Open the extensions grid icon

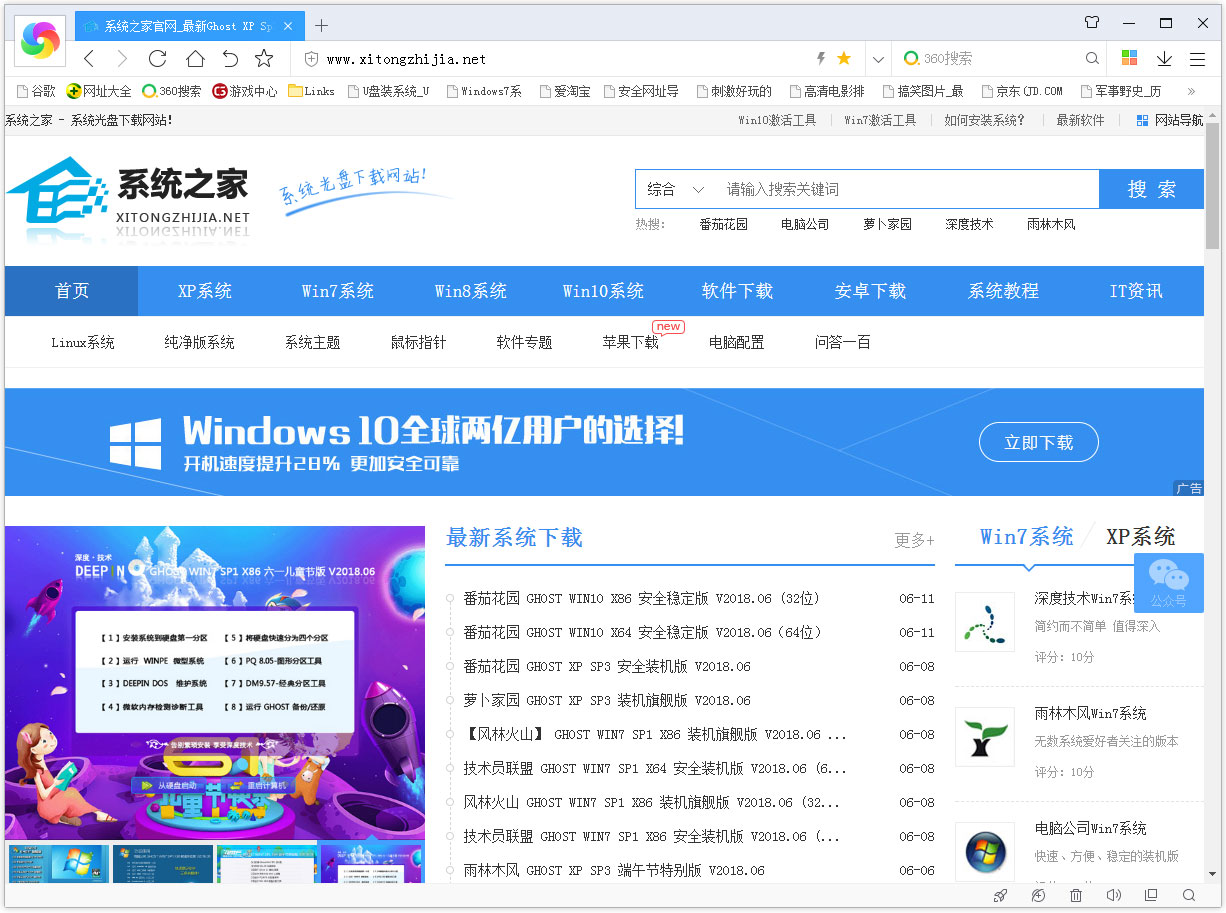(x=1131, y=58)
